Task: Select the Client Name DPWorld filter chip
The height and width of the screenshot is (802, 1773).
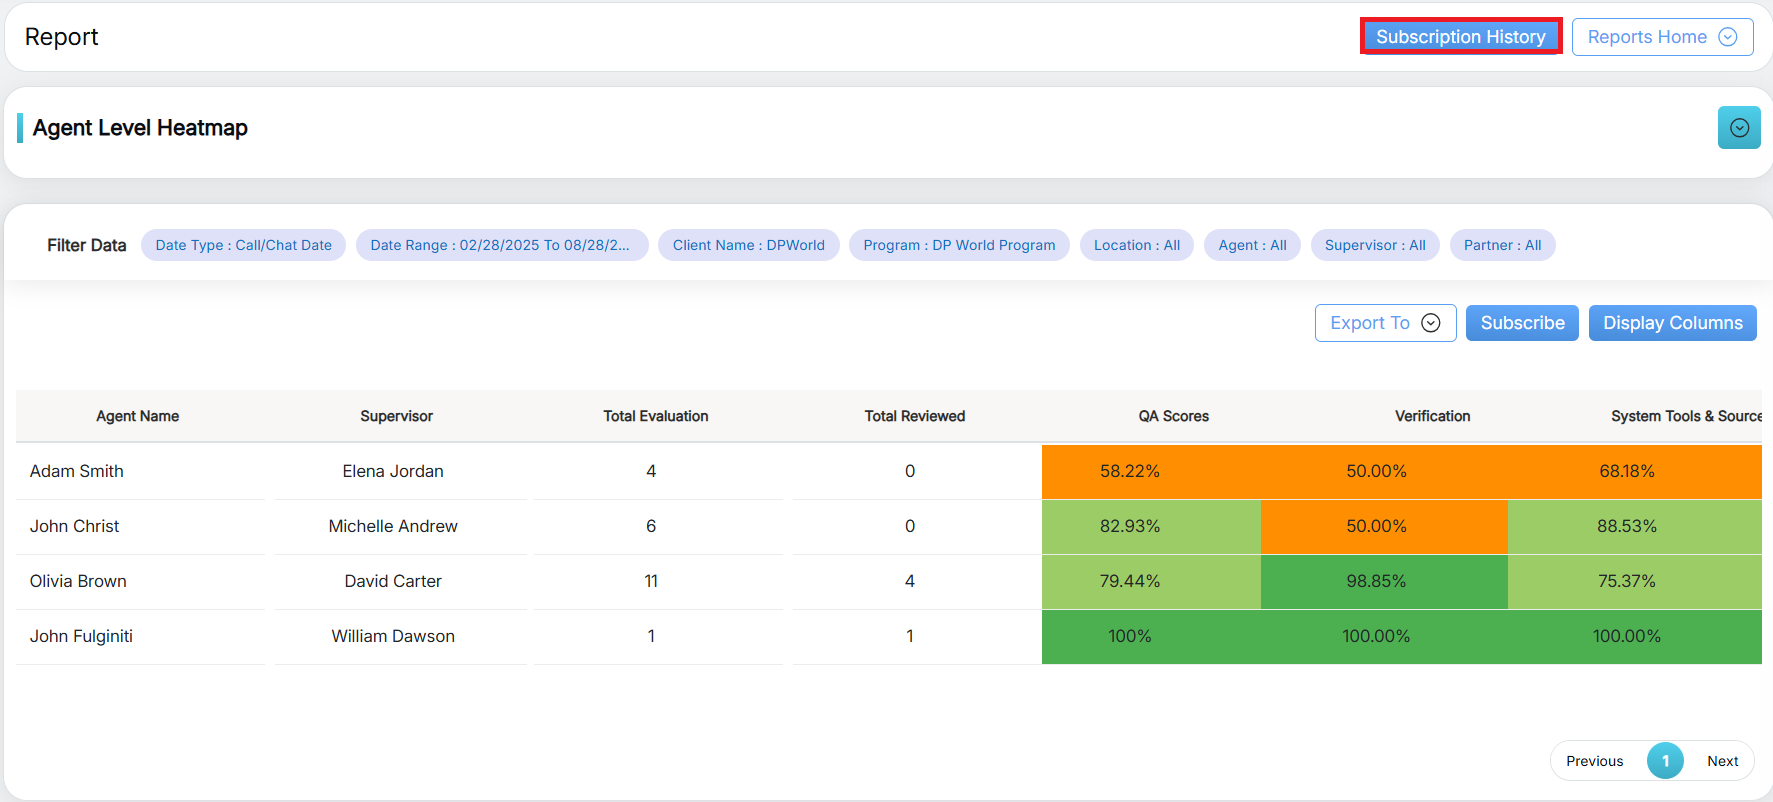Action: point(748,245)
